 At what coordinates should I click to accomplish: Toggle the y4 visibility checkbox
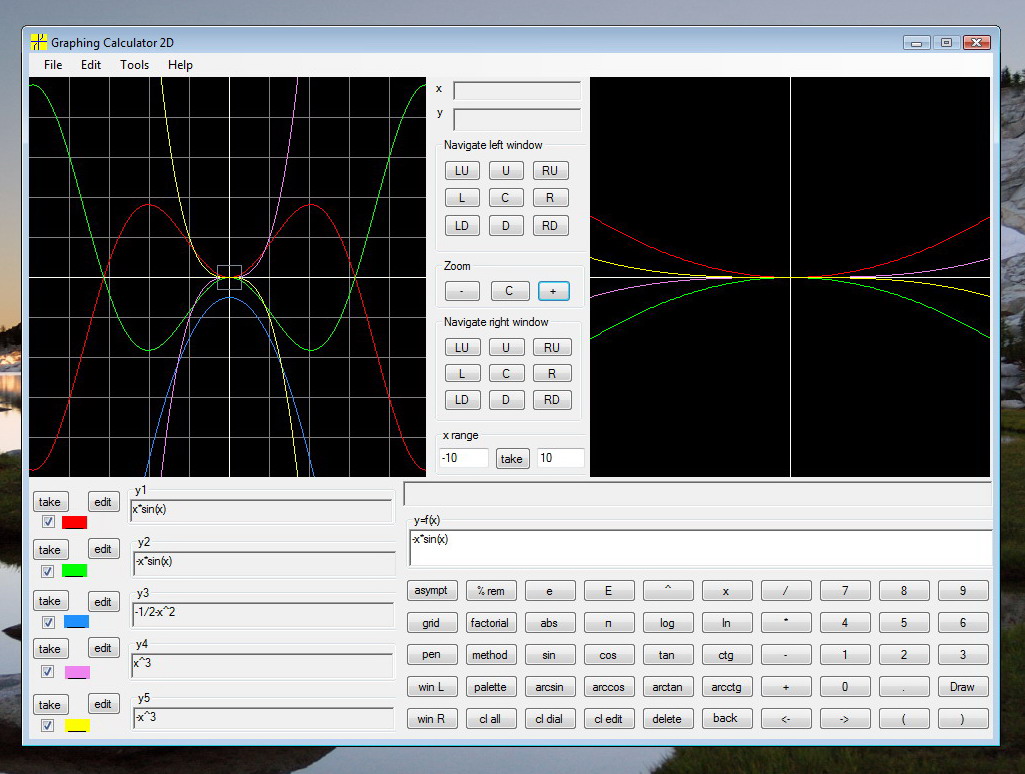(x=48, y=671)
